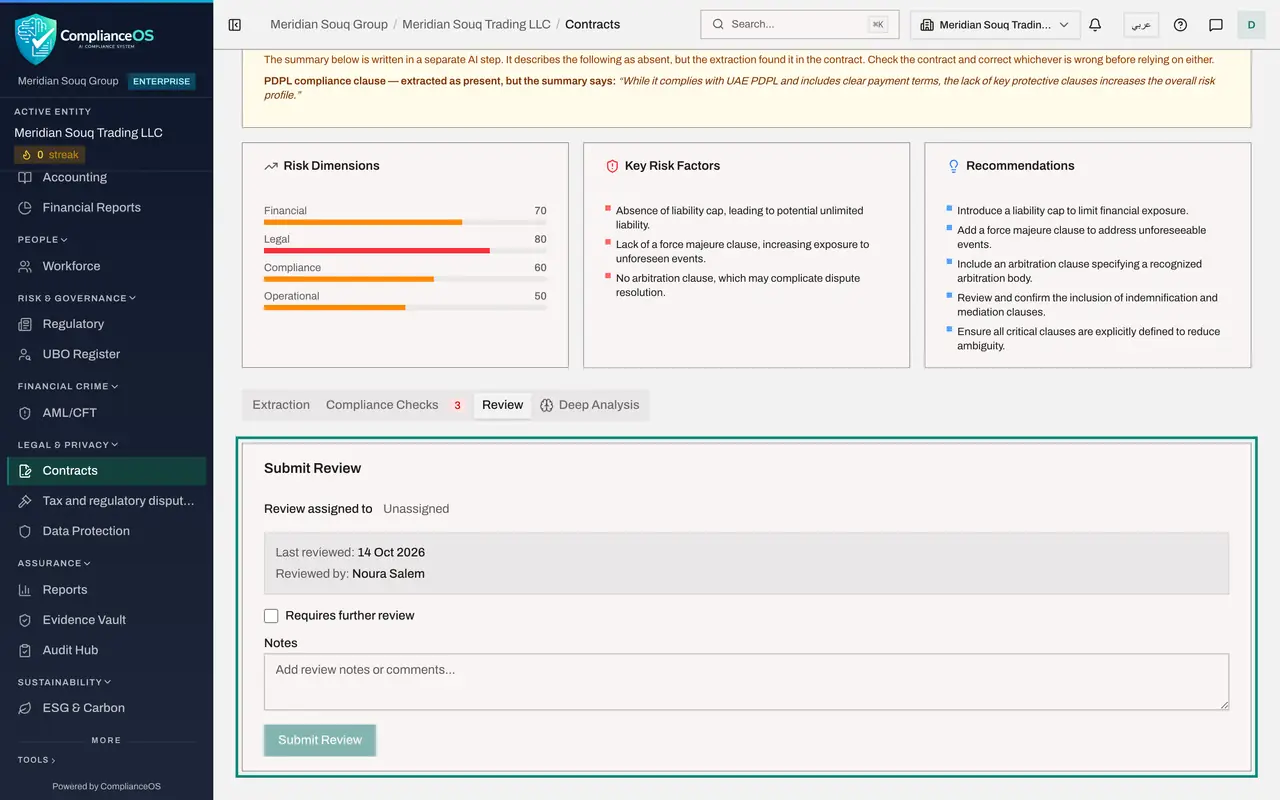Image resolution: width=1280 pixels, height=800 pixels.
Task: Select the Review tab
Action: point(502,405)
